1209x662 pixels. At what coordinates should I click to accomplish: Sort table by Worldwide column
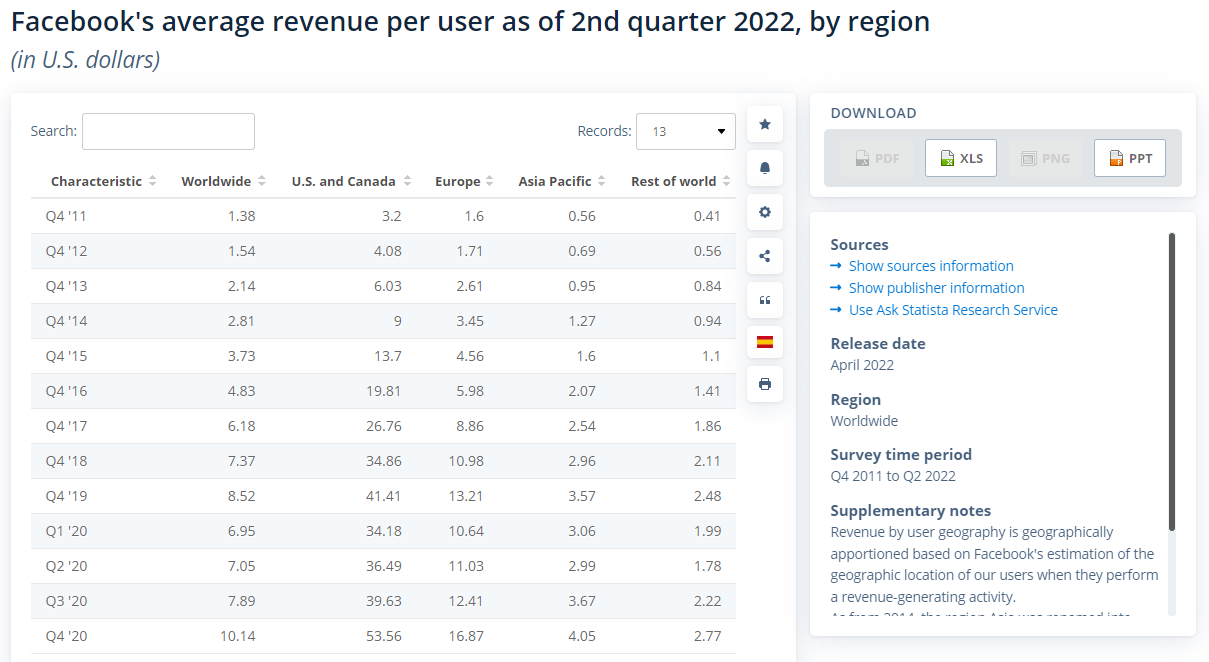(x=223, y=181)
